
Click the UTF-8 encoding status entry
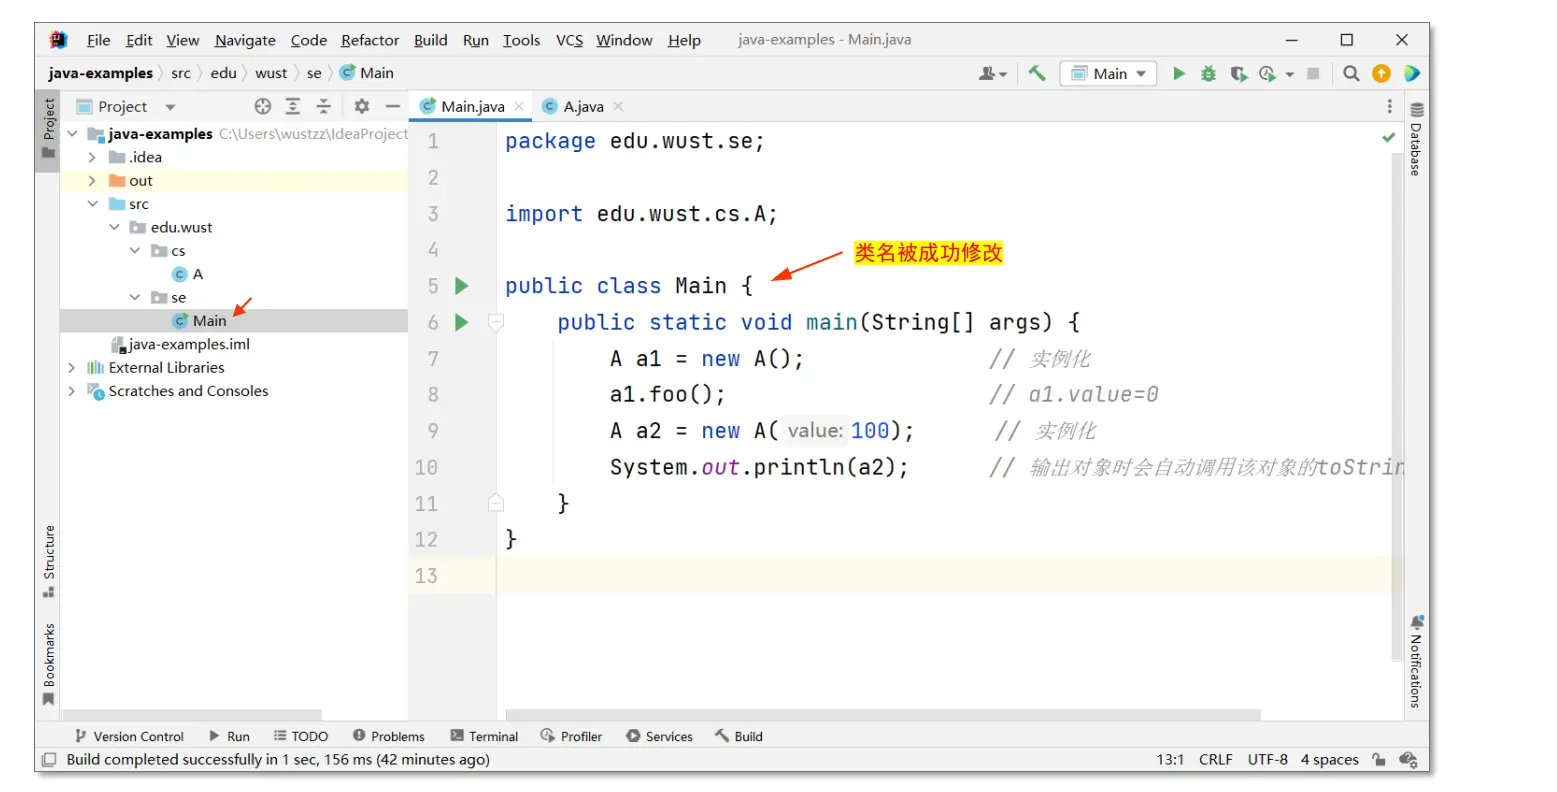click(1267, 759)
